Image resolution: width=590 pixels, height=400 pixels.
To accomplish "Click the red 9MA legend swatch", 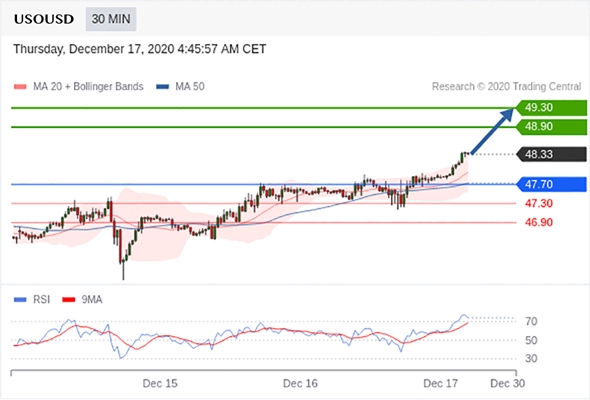I will click(68, 300).
